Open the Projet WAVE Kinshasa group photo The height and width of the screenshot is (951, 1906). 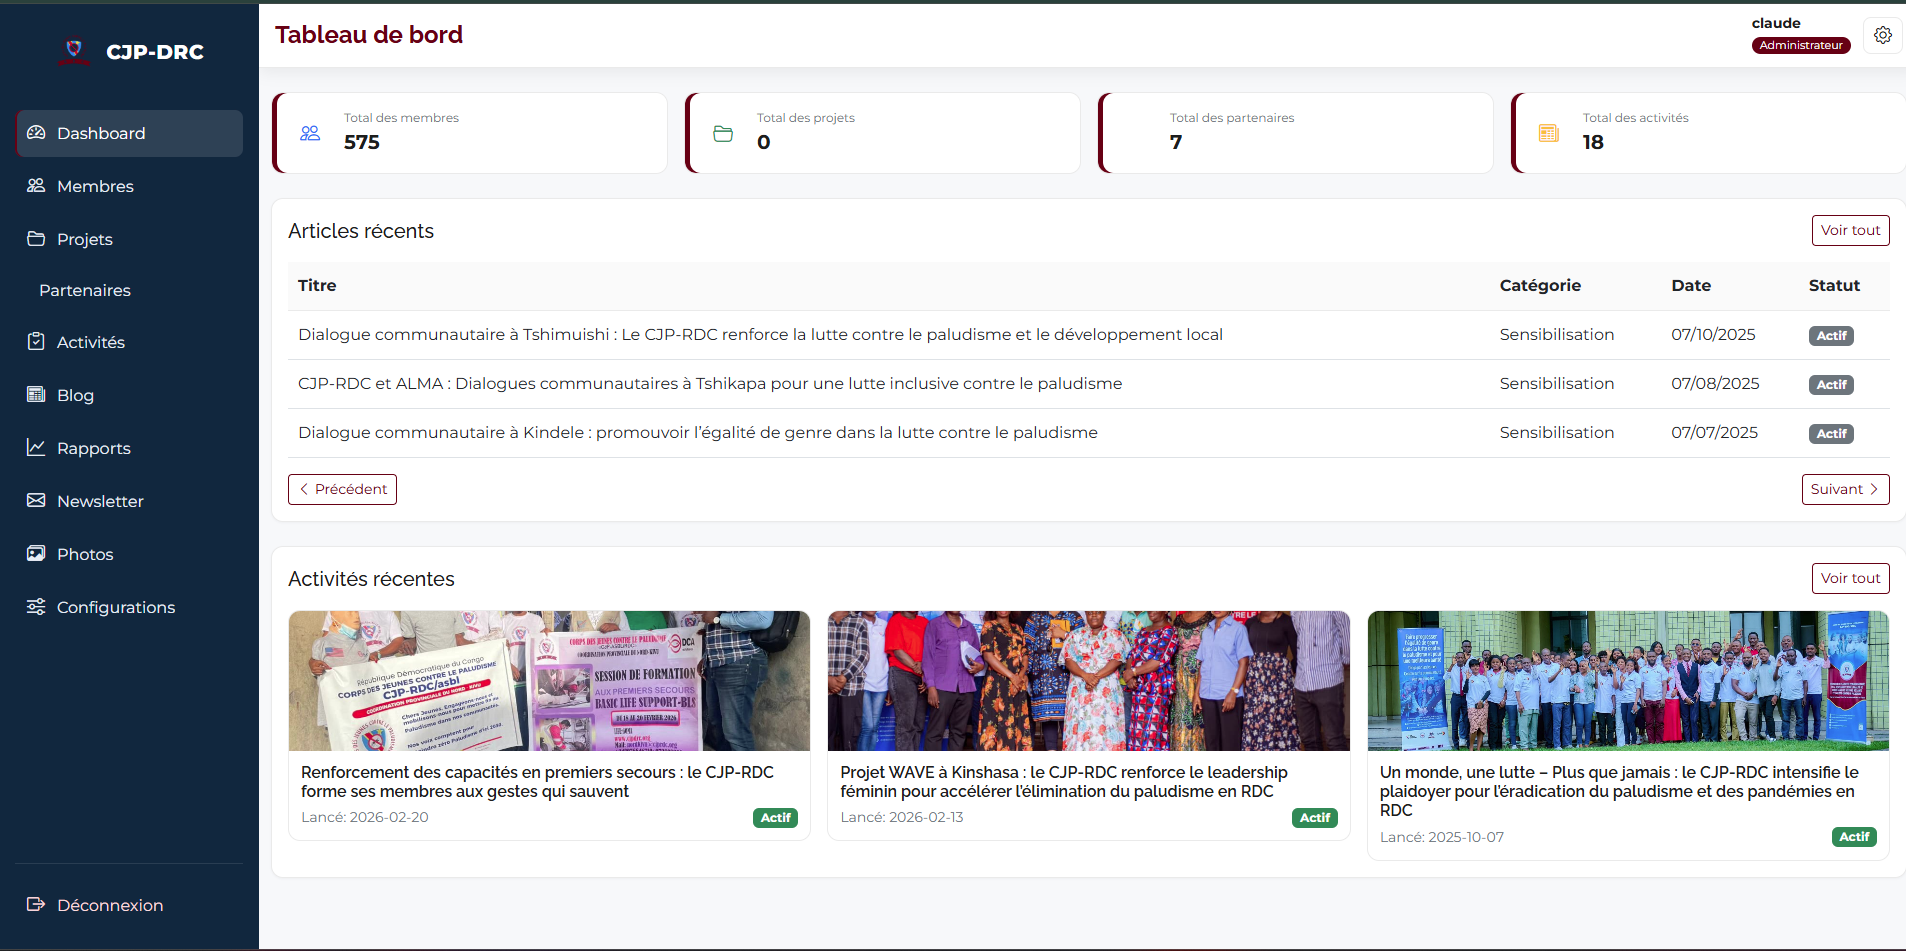click(1088, 681)
